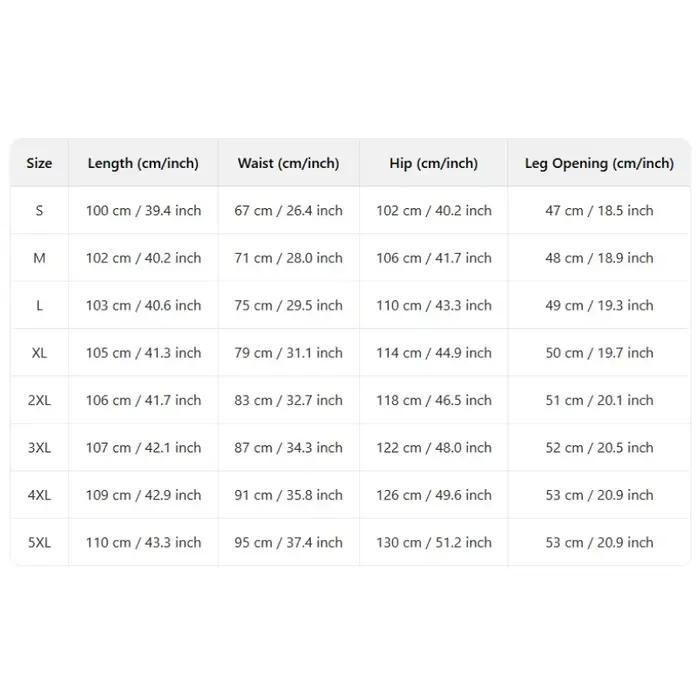Click the Leg Opening (cm/inch) header
Viewport: 700px width, 700px height.
599,163
